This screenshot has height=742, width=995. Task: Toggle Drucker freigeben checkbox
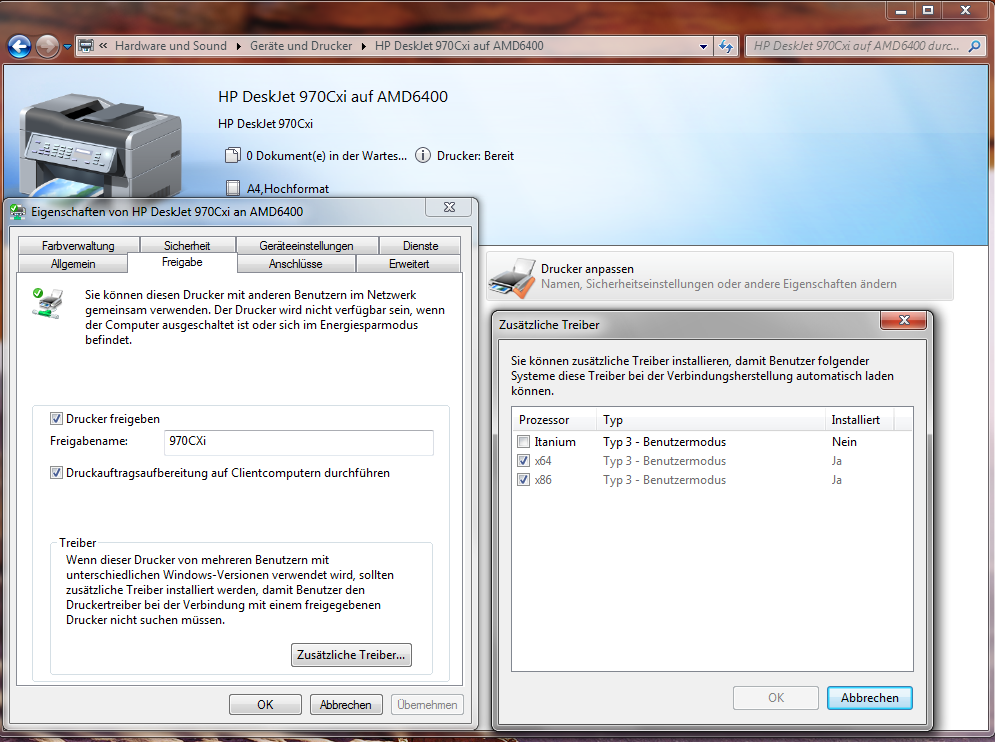click(x=56, y=419)
